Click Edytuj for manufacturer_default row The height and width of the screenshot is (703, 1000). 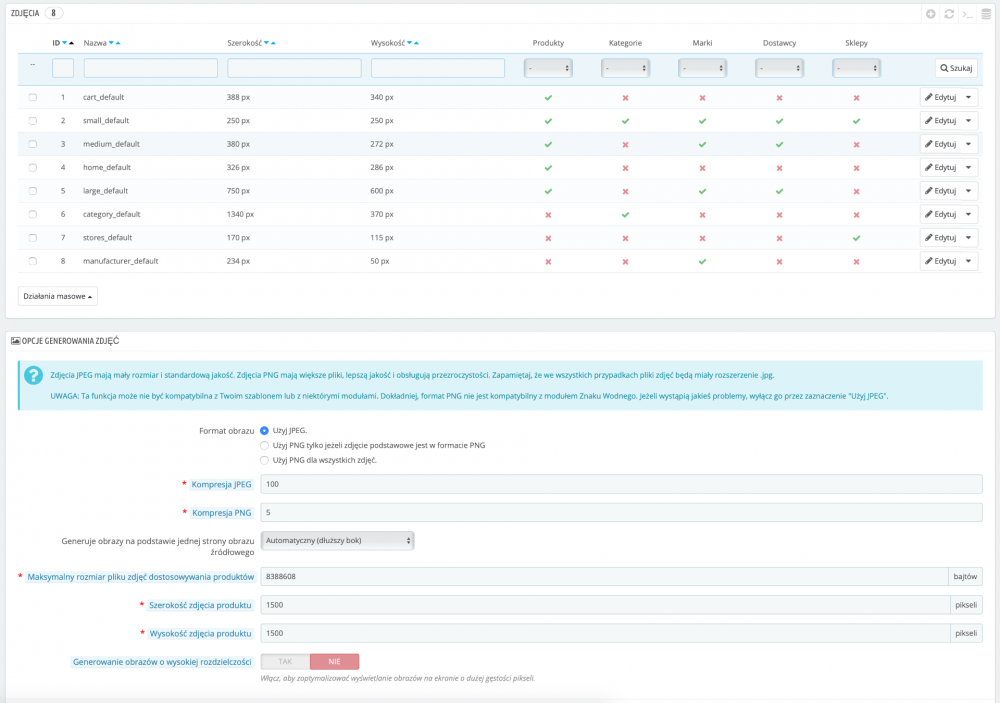point(940,261)
